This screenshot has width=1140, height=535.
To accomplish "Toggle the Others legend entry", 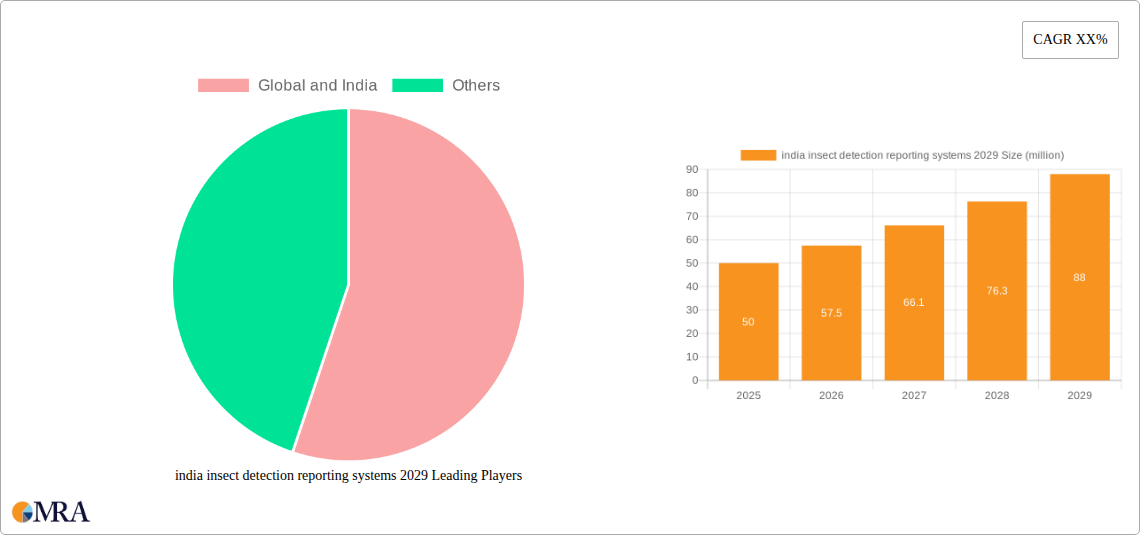I will pyautogui.click(x=446, y=85).
